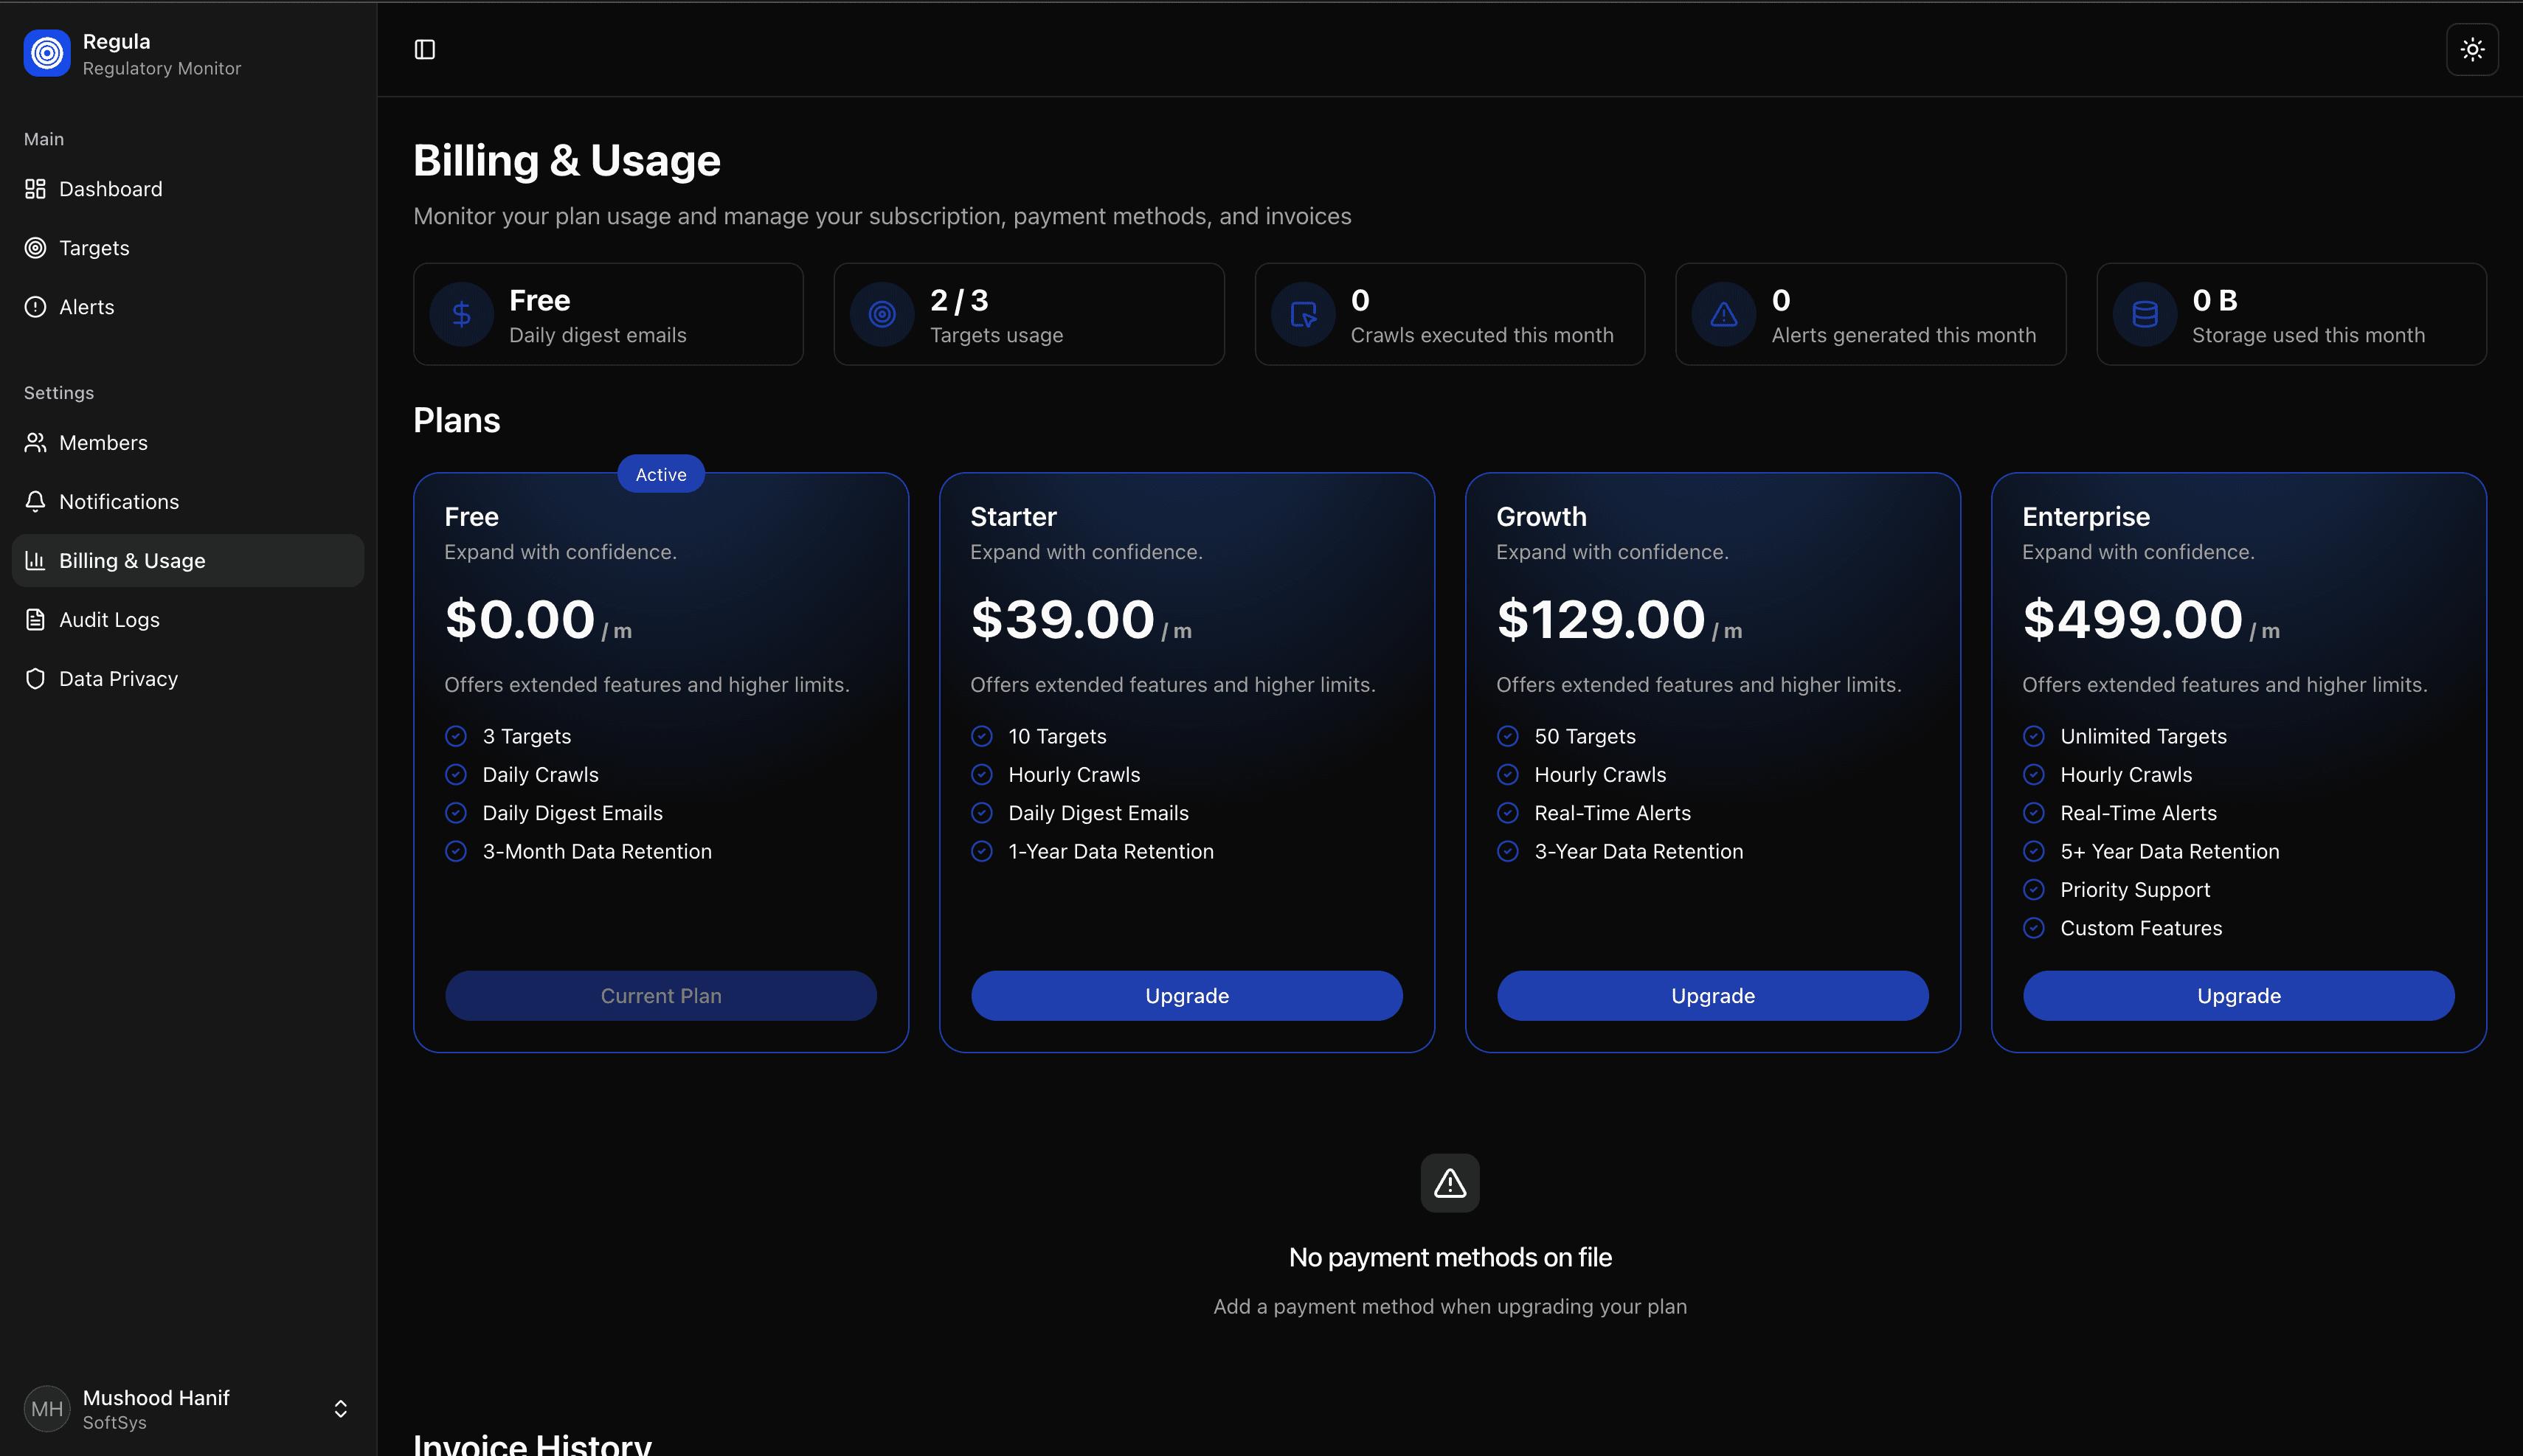
Task: Click the Targets usage target icon
Action: (881, 315)
